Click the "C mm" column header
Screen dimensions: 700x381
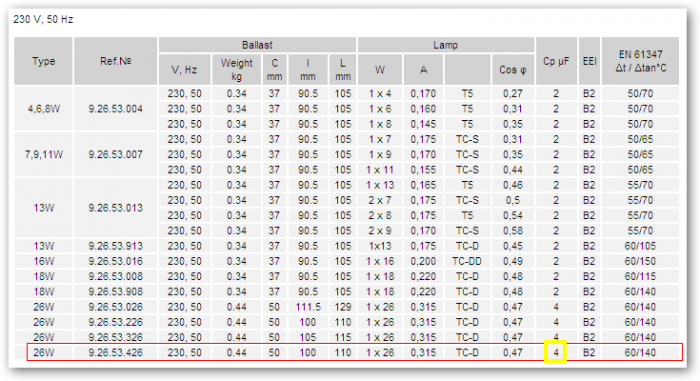click(274, 70)
